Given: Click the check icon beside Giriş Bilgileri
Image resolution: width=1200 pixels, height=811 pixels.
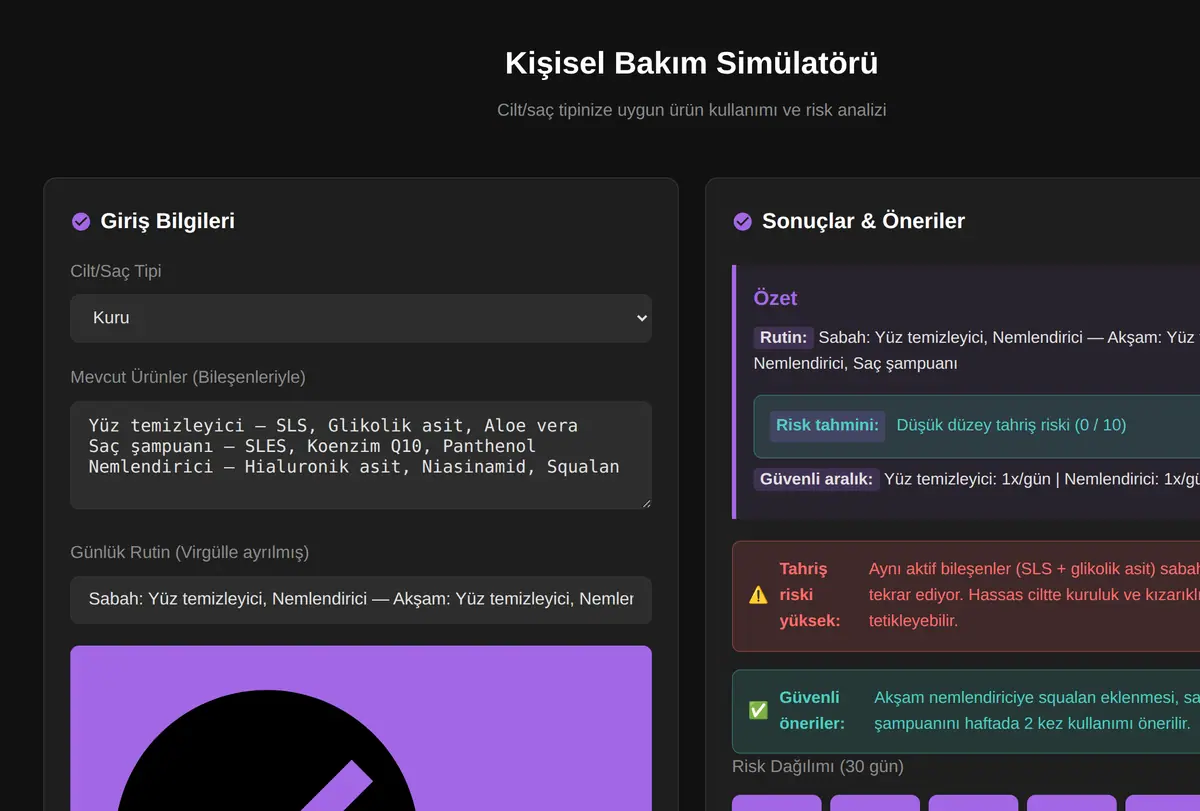Looking at the screenshot, I should (81, 221).
